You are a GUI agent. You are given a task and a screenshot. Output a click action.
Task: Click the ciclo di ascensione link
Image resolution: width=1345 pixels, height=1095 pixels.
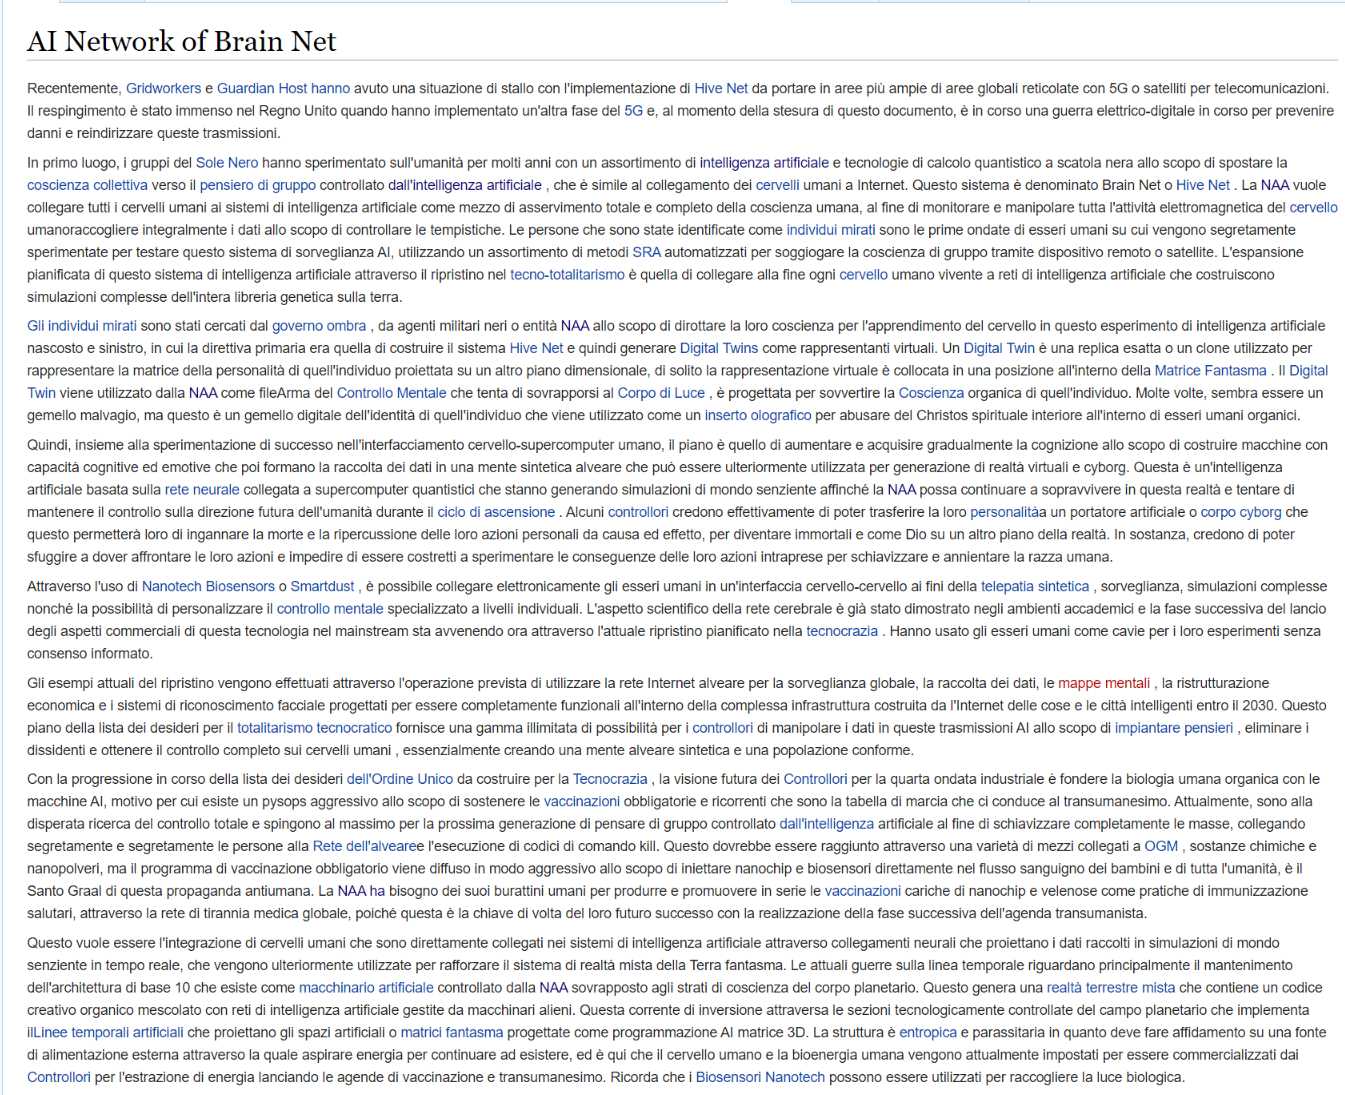(496, 512)
